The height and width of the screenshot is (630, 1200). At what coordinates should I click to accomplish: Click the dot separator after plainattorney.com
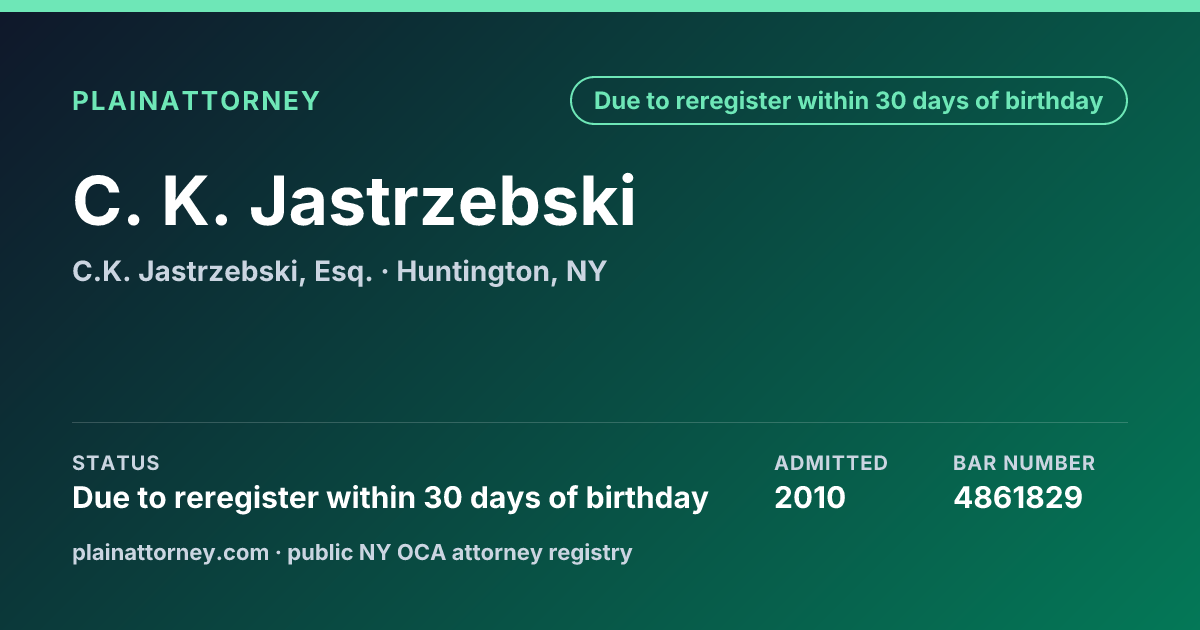tap(278, 553)
